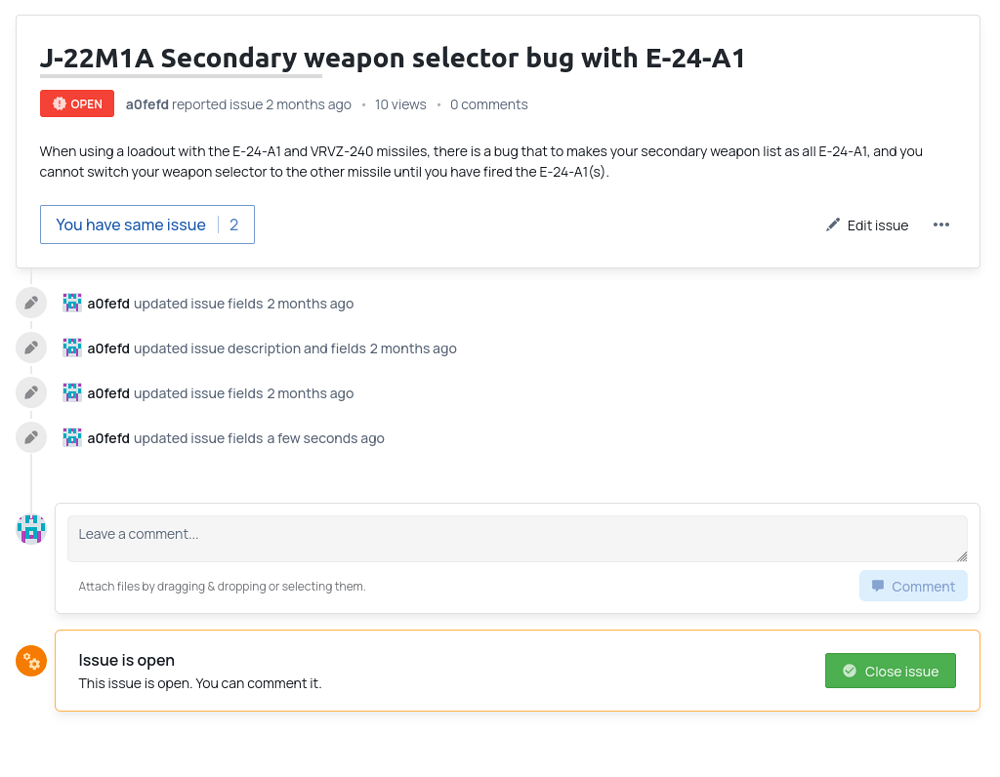Click the issue title heading

coord(392,58)
